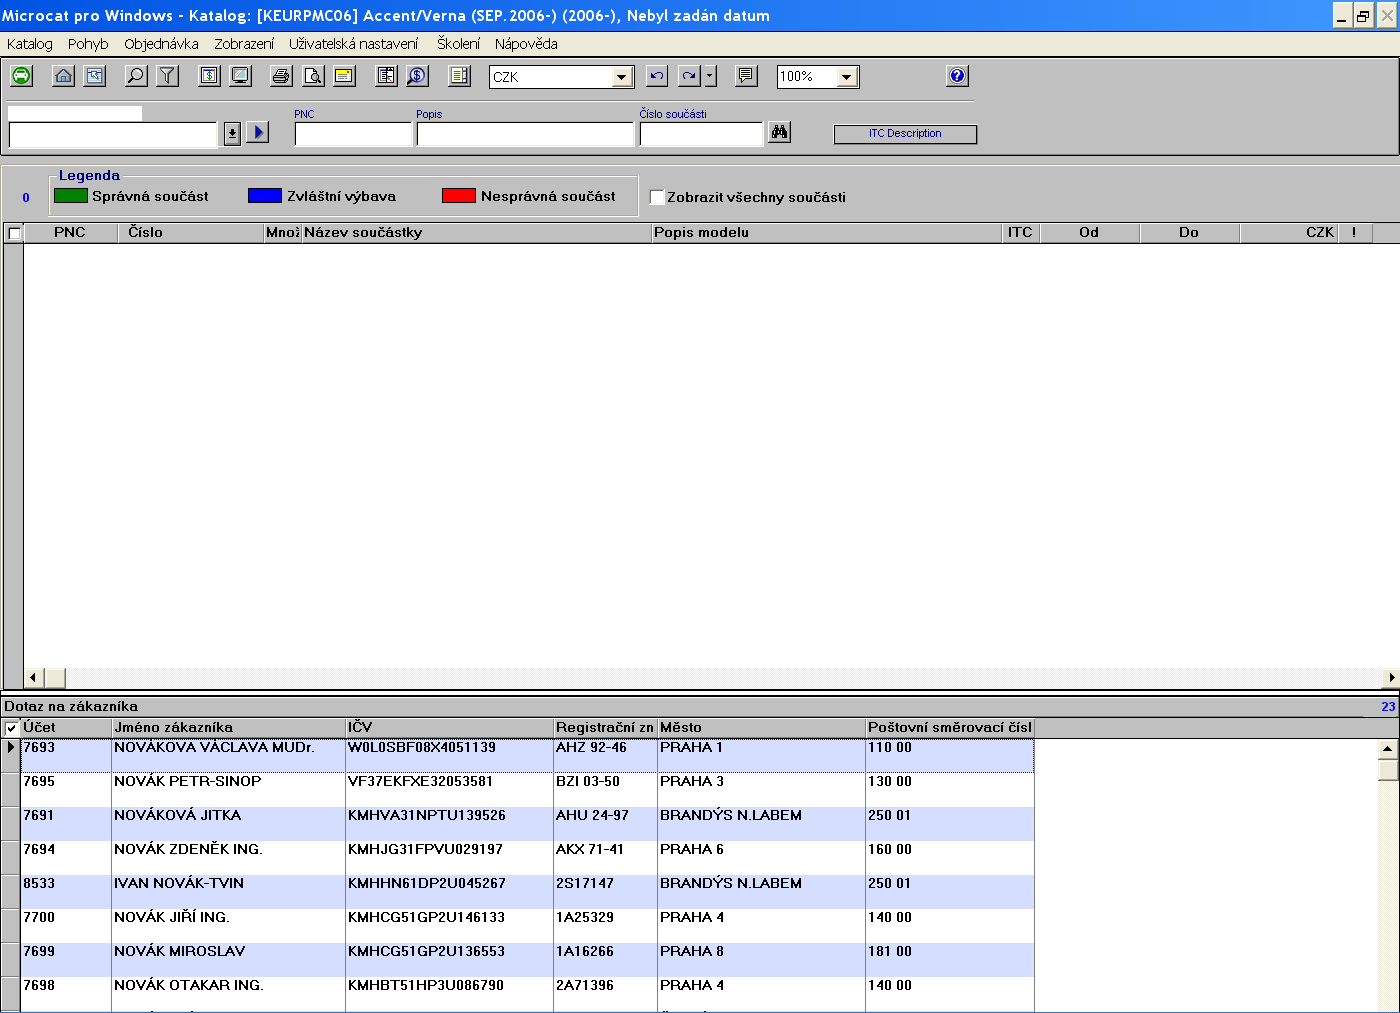Click the illustration index icon beside home
Viewport: 1400px width, 1013px height.
pos(94,76)
